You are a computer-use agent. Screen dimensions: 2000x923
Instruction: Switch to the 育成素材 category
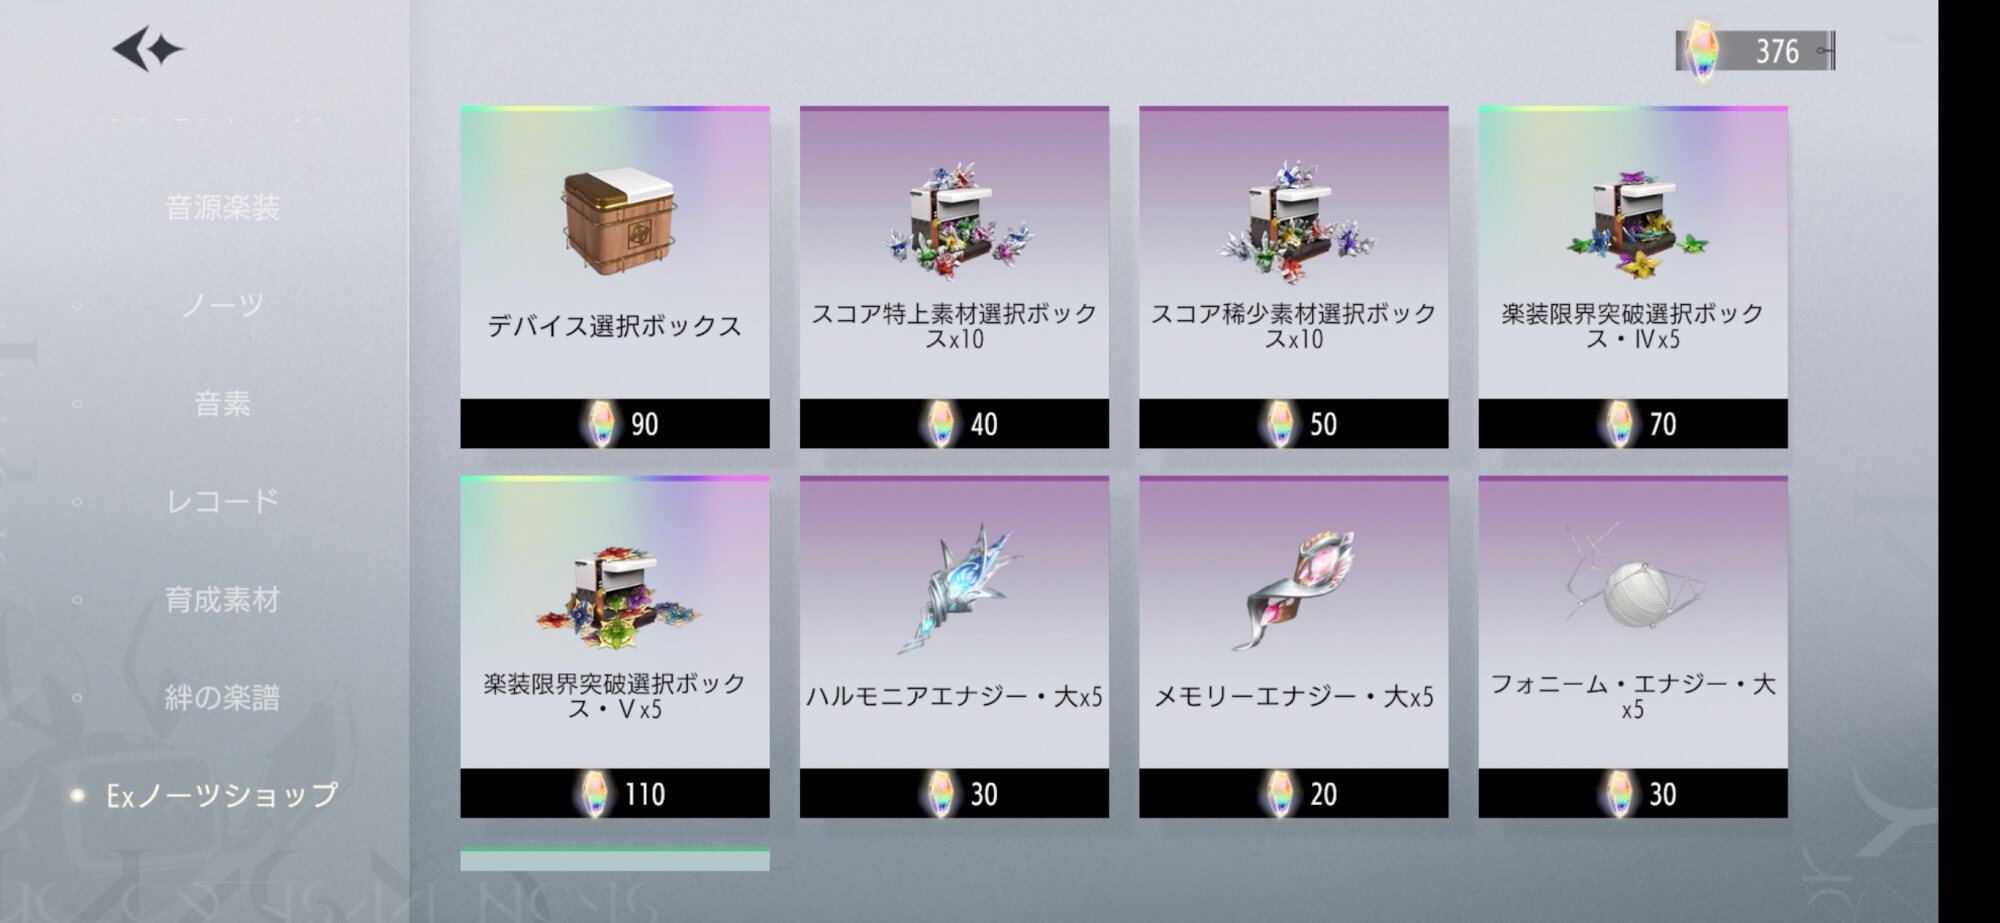point(222,600)
